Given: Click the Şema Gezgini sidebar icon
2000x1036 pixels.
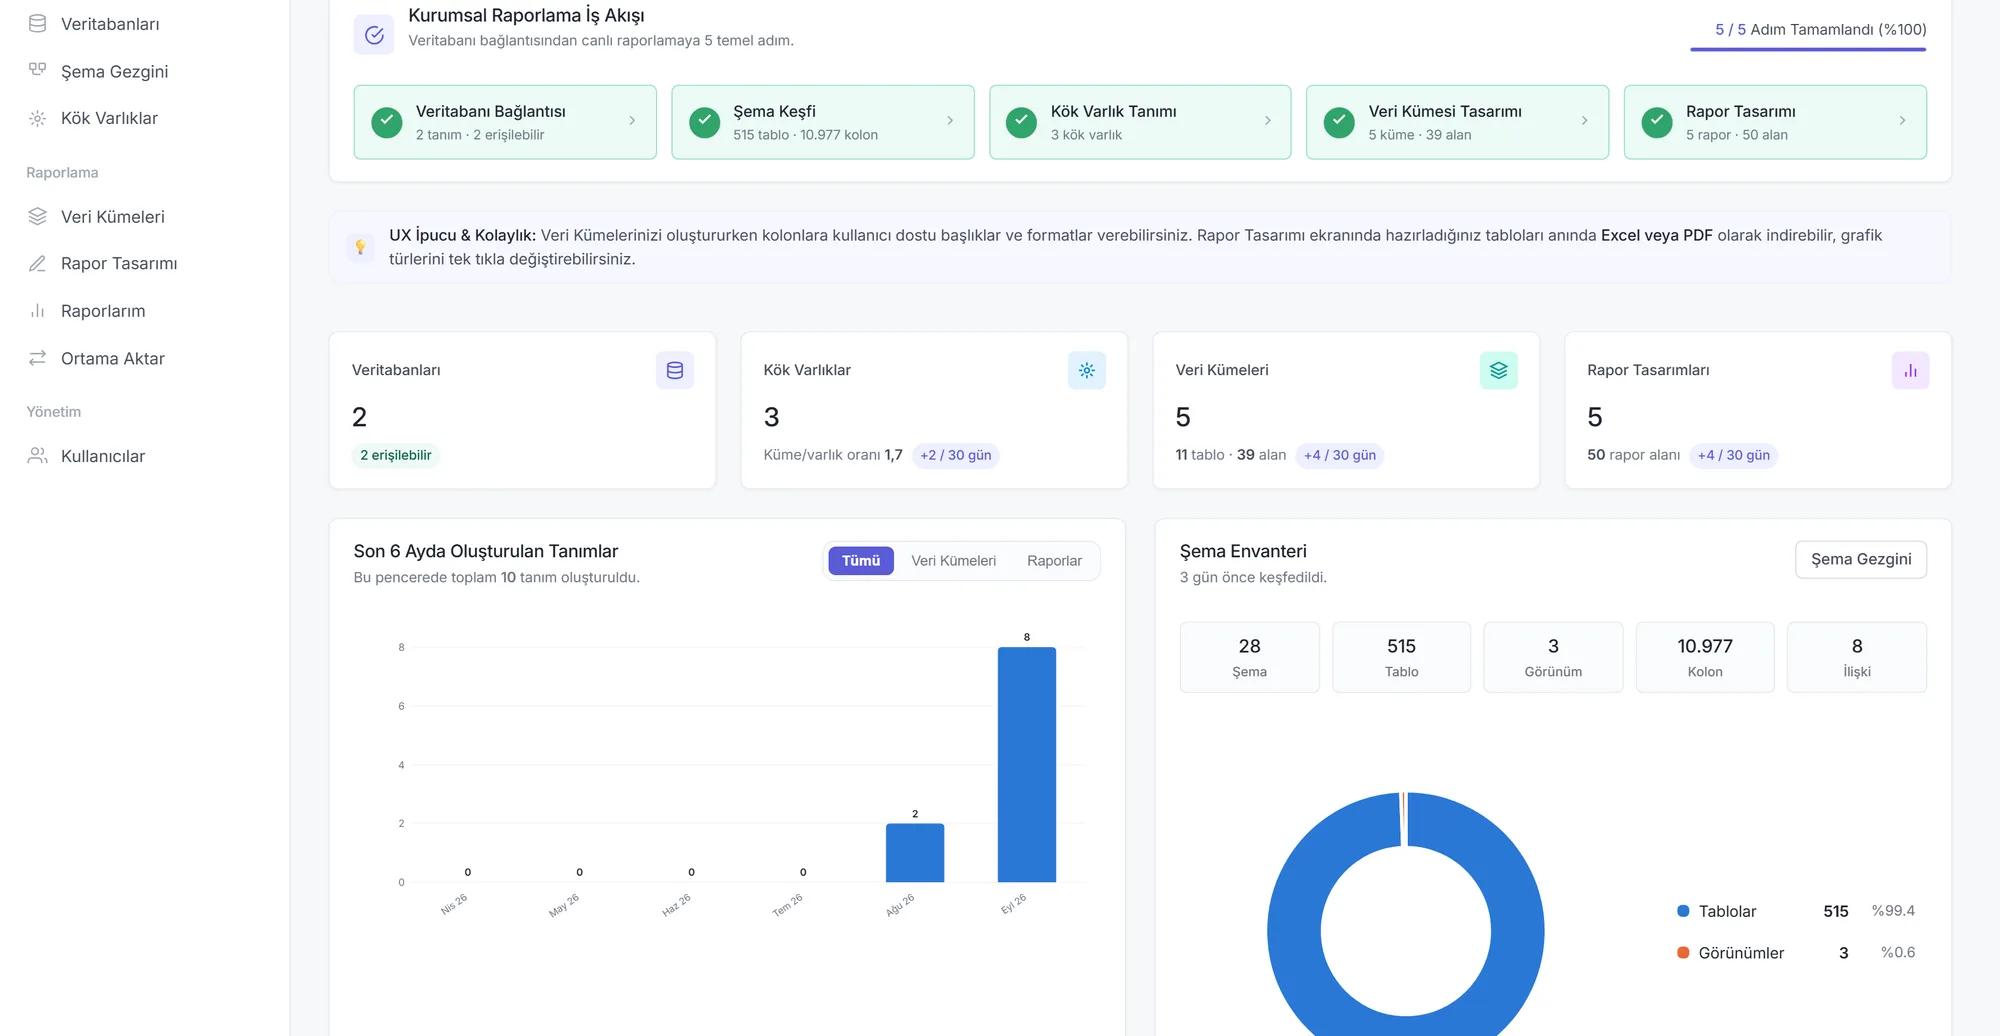Looking at the screenshot, I should click(37, 70).
